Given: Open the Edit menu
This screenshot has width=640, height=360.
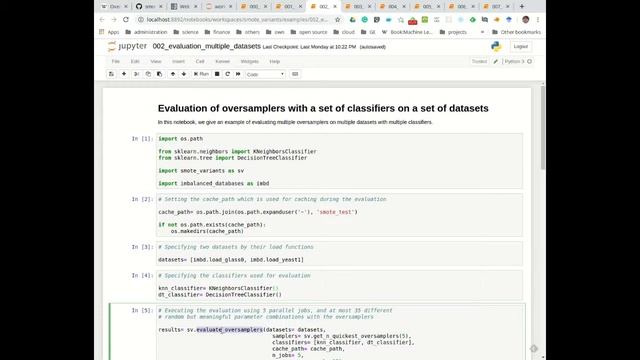Looking at the screenshot, I should [x=135, y=62].
